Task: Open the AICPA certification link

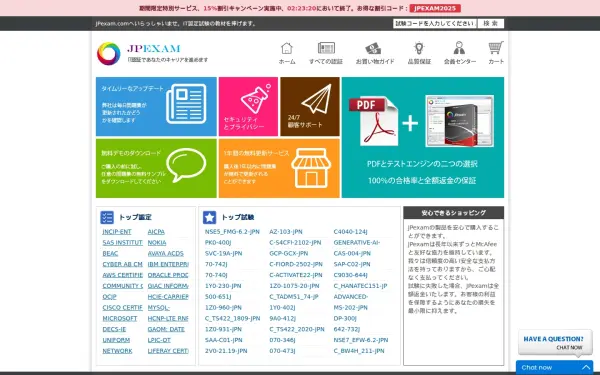Action: click(156, 232)
